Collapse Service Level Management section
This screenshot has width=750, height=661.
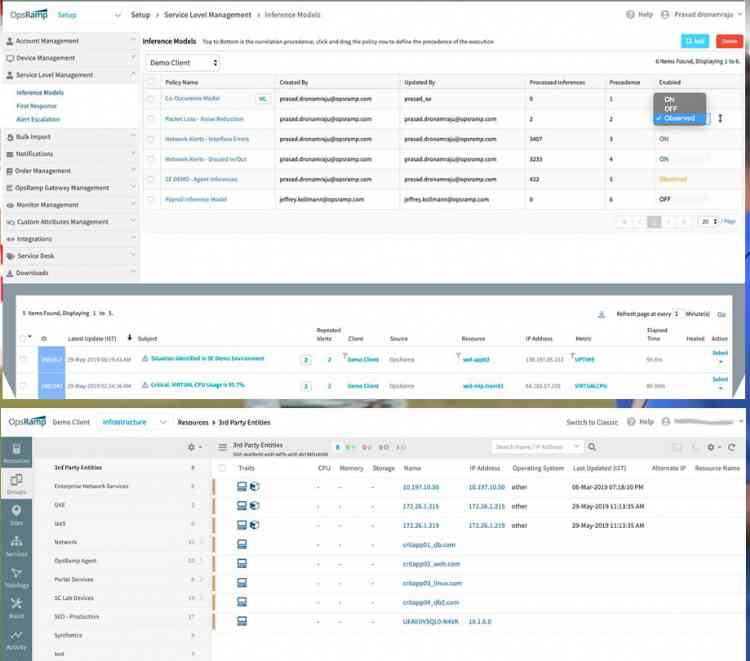tap(70, 75)
